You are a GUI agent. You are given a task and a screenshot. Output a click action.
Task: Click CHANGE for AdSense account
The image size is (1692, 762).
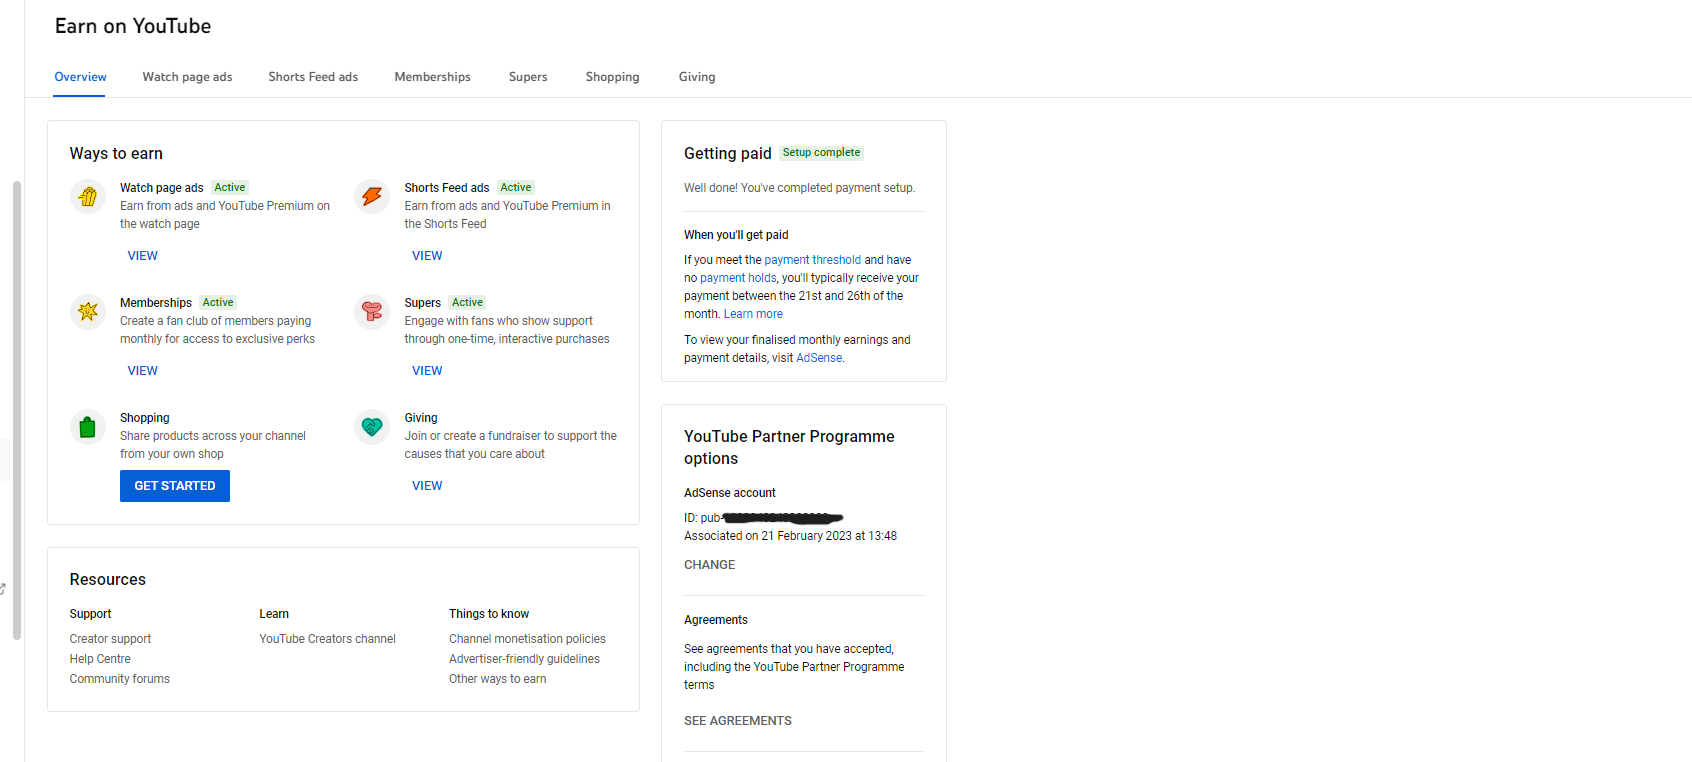709,565
